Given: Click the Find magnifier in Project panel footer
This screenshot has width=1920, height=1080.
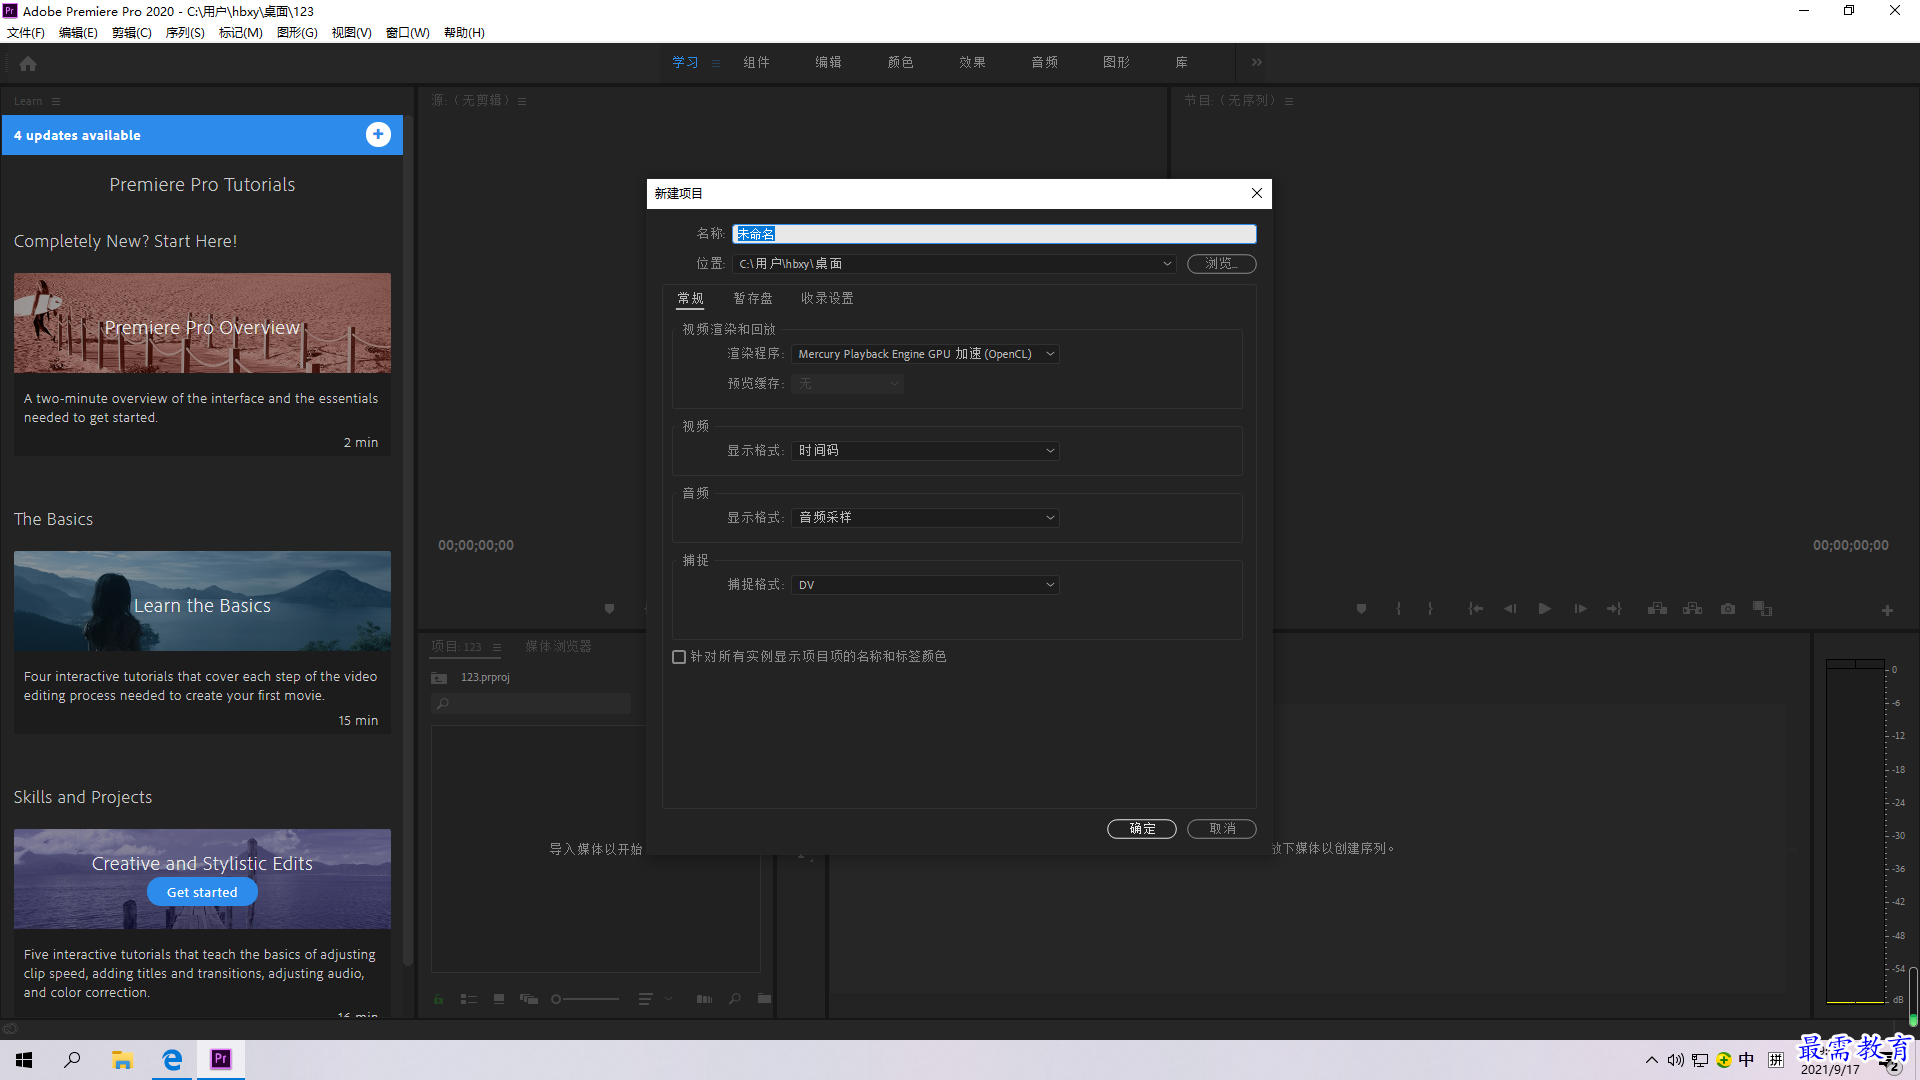Looking at the screenshot, I should [x=735, y=999].
